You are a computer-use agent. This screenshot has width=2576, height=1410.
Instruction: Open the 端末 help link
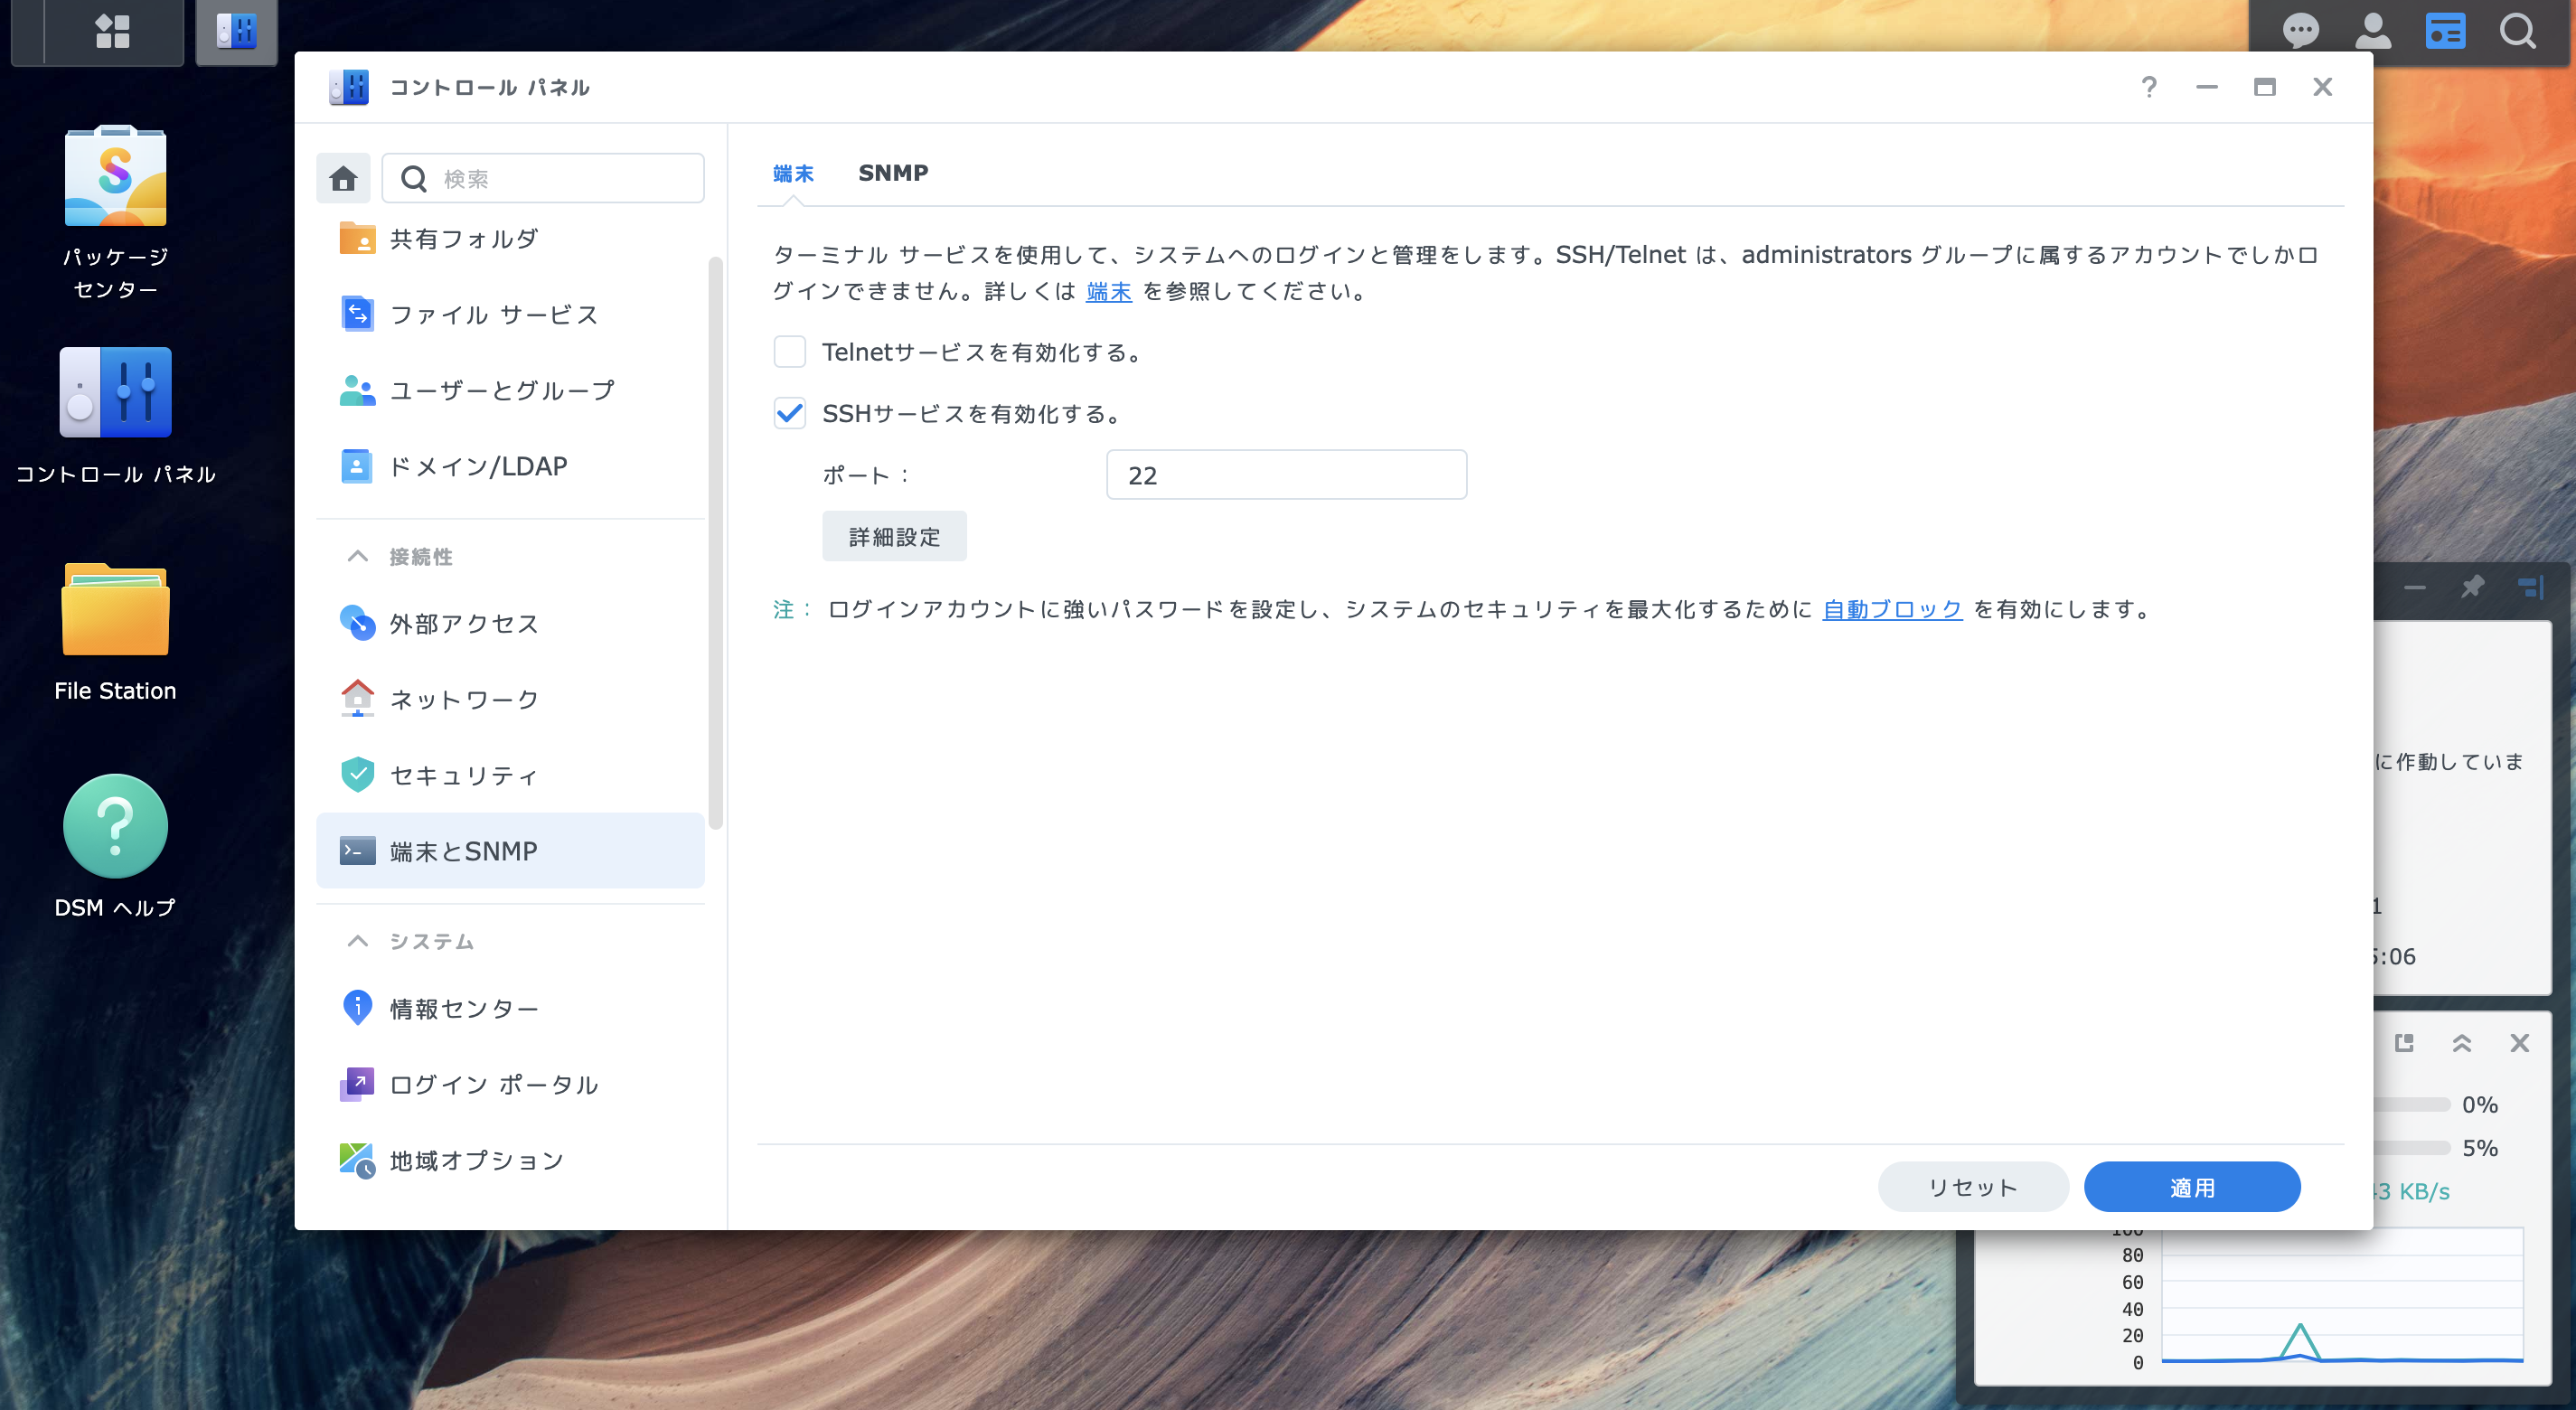click(1109, 292)
